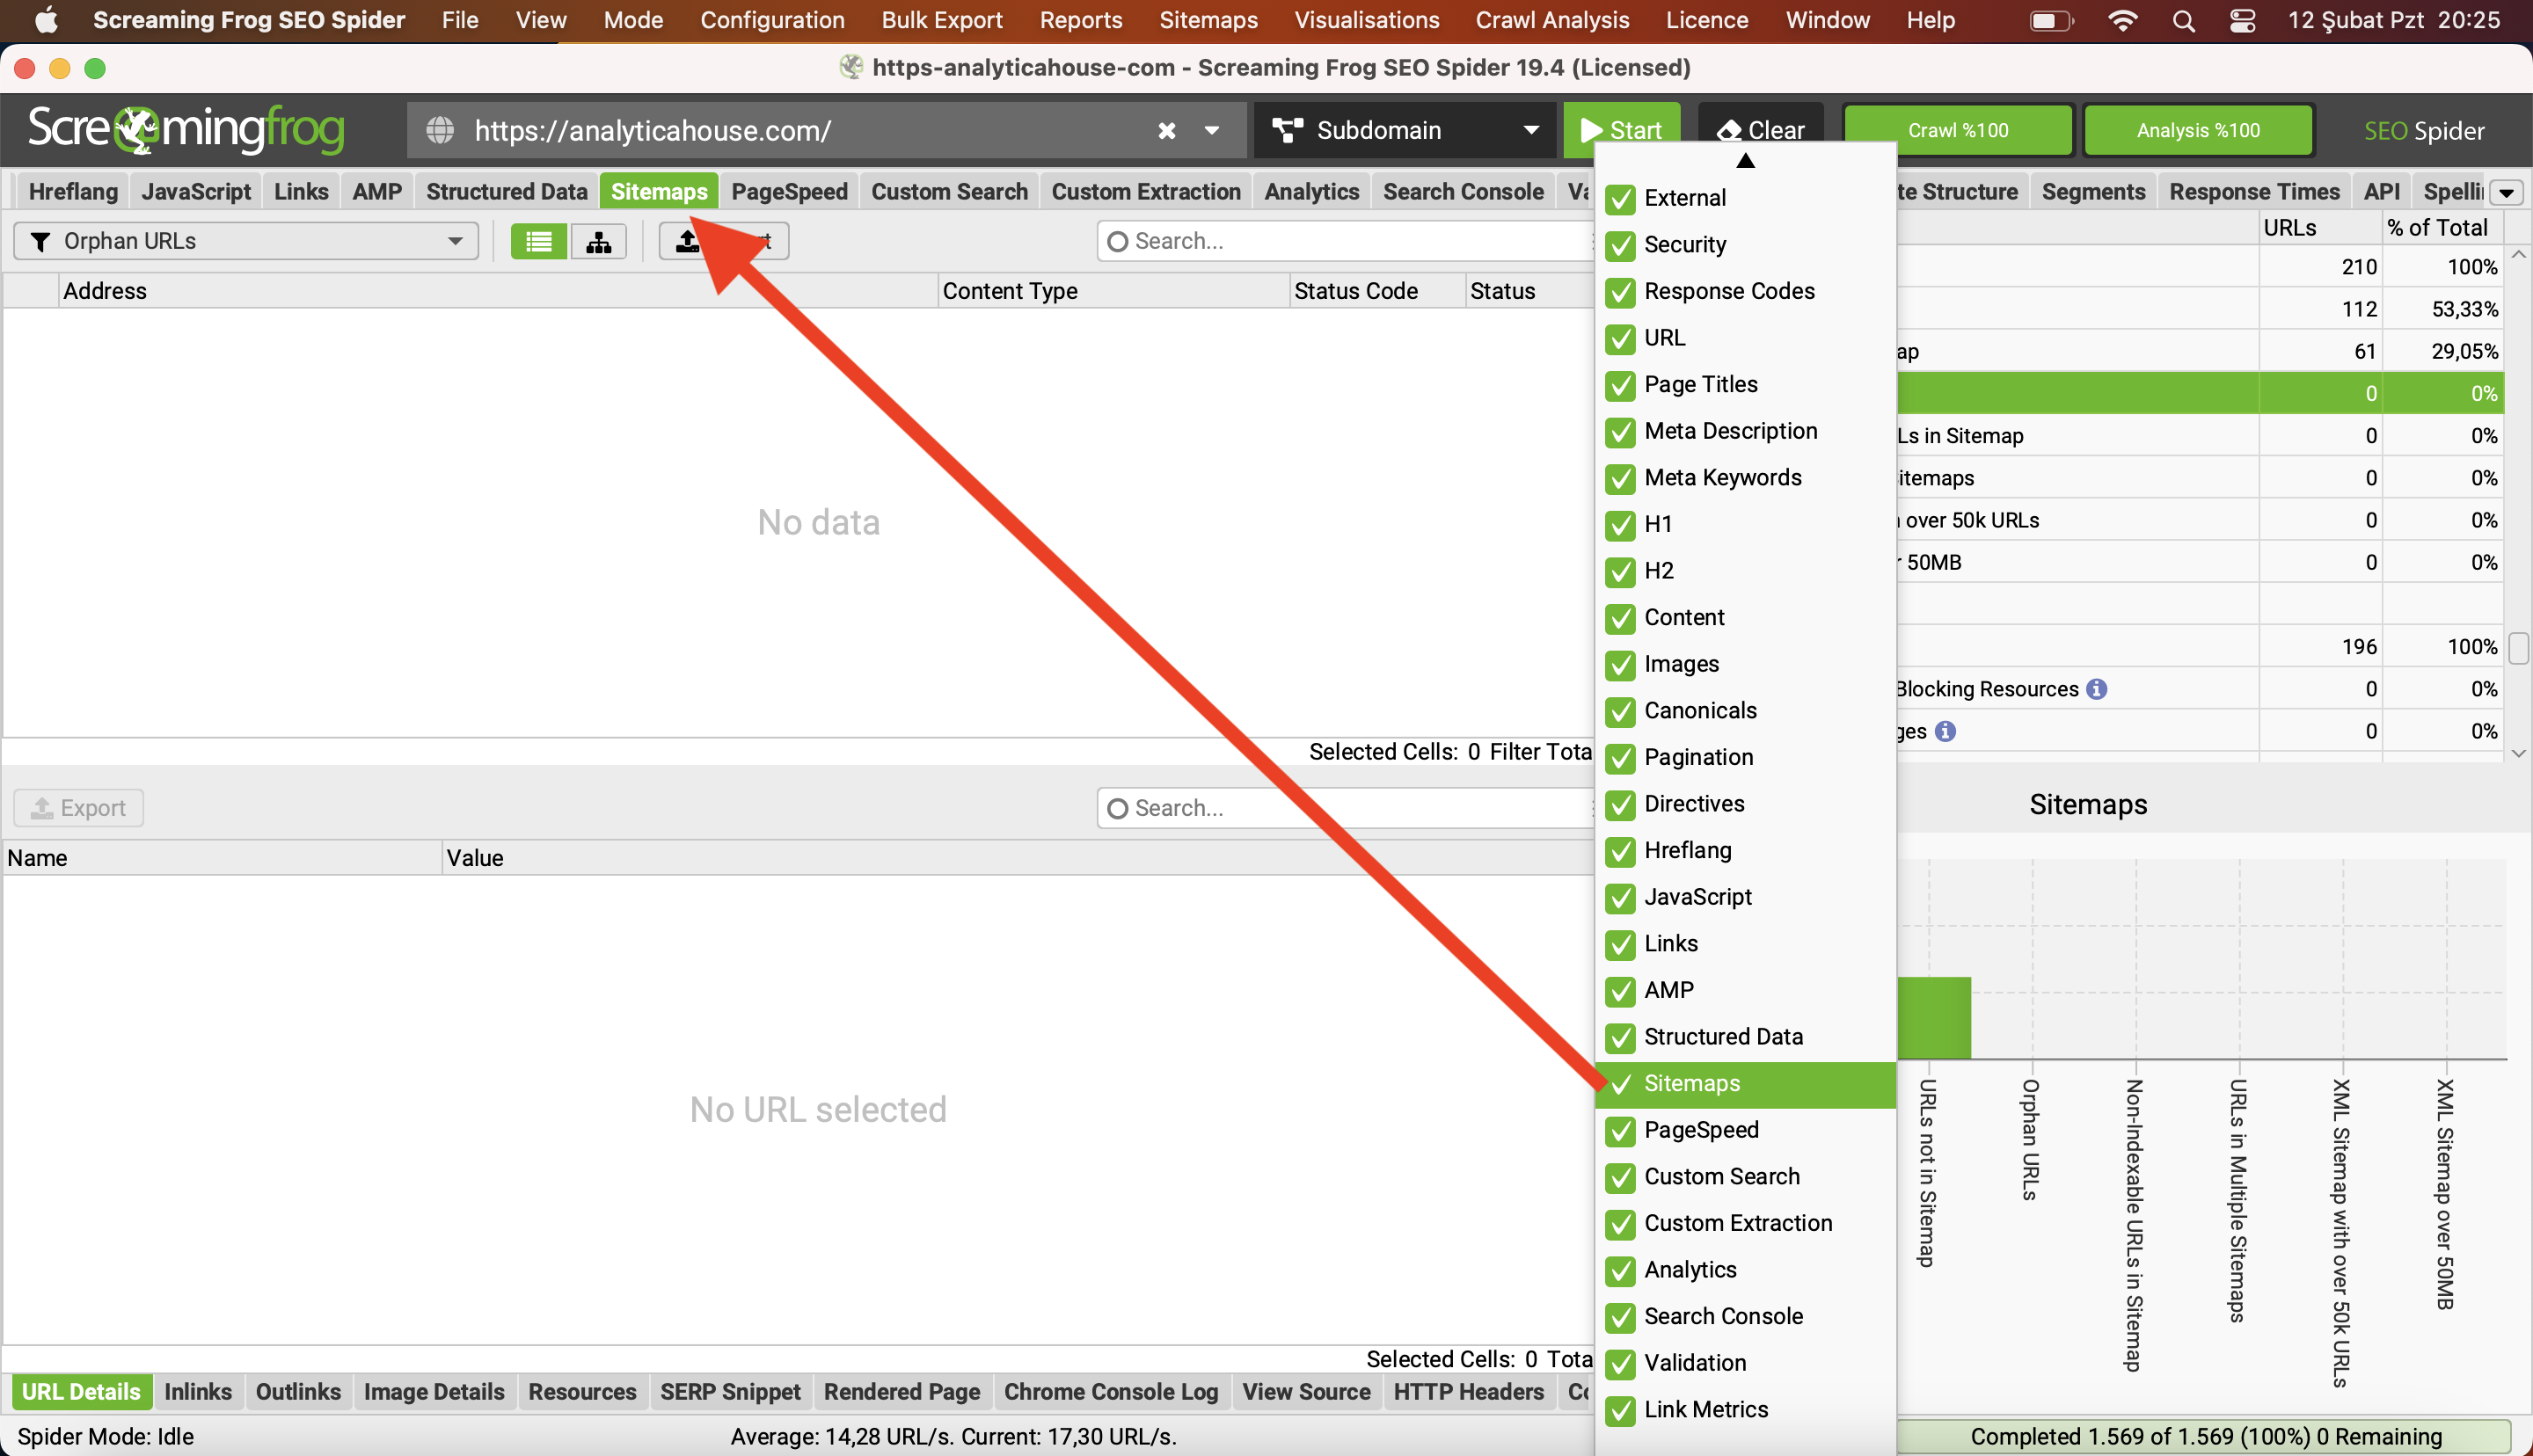Click the scroll-up triangle in tab list
Screen dimensions: 2533x1456
click(x=1745, y=161)
